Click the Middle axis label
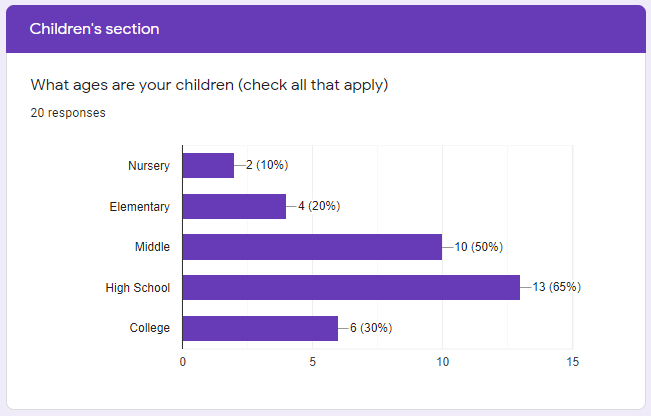651x416 pixels. [151, 247]
